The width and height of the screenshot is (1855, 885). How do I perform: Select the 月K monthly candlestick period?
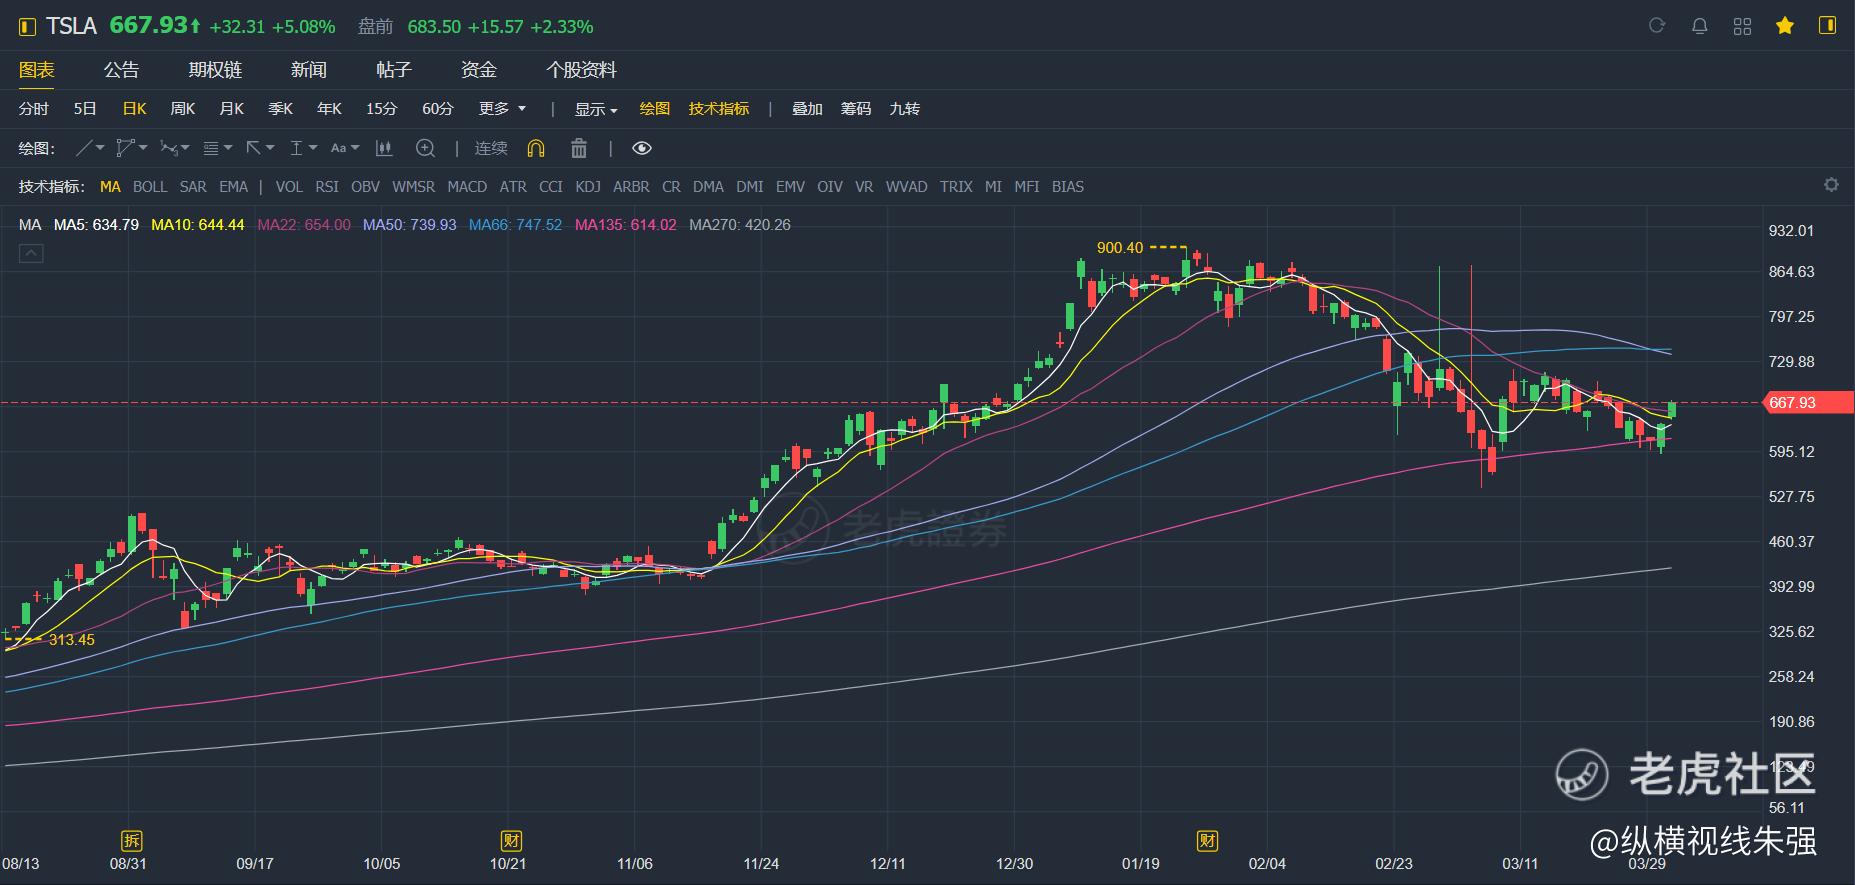pyautogui.click(x=232, y=108)
